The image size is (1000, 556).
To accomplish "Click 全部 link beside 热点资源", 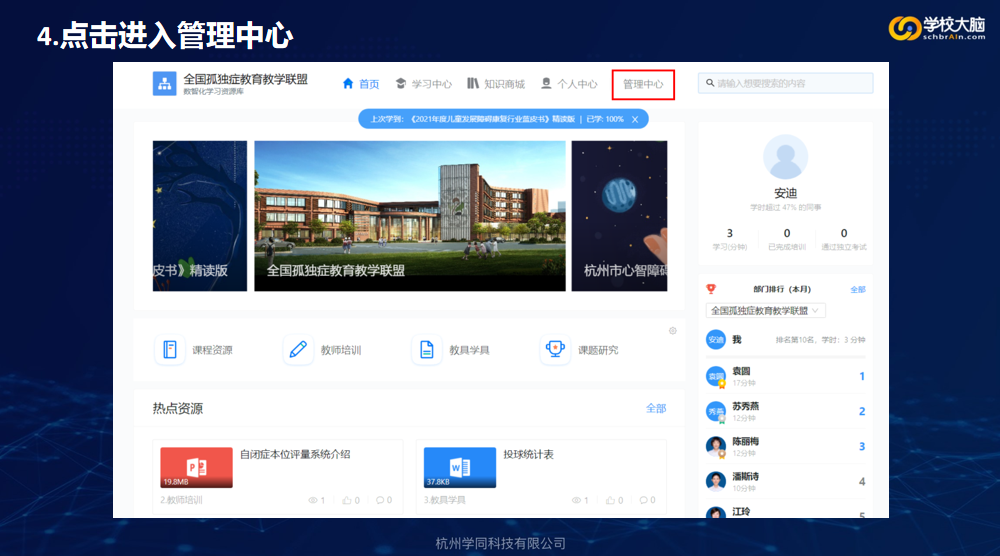I will click(656, 408).
